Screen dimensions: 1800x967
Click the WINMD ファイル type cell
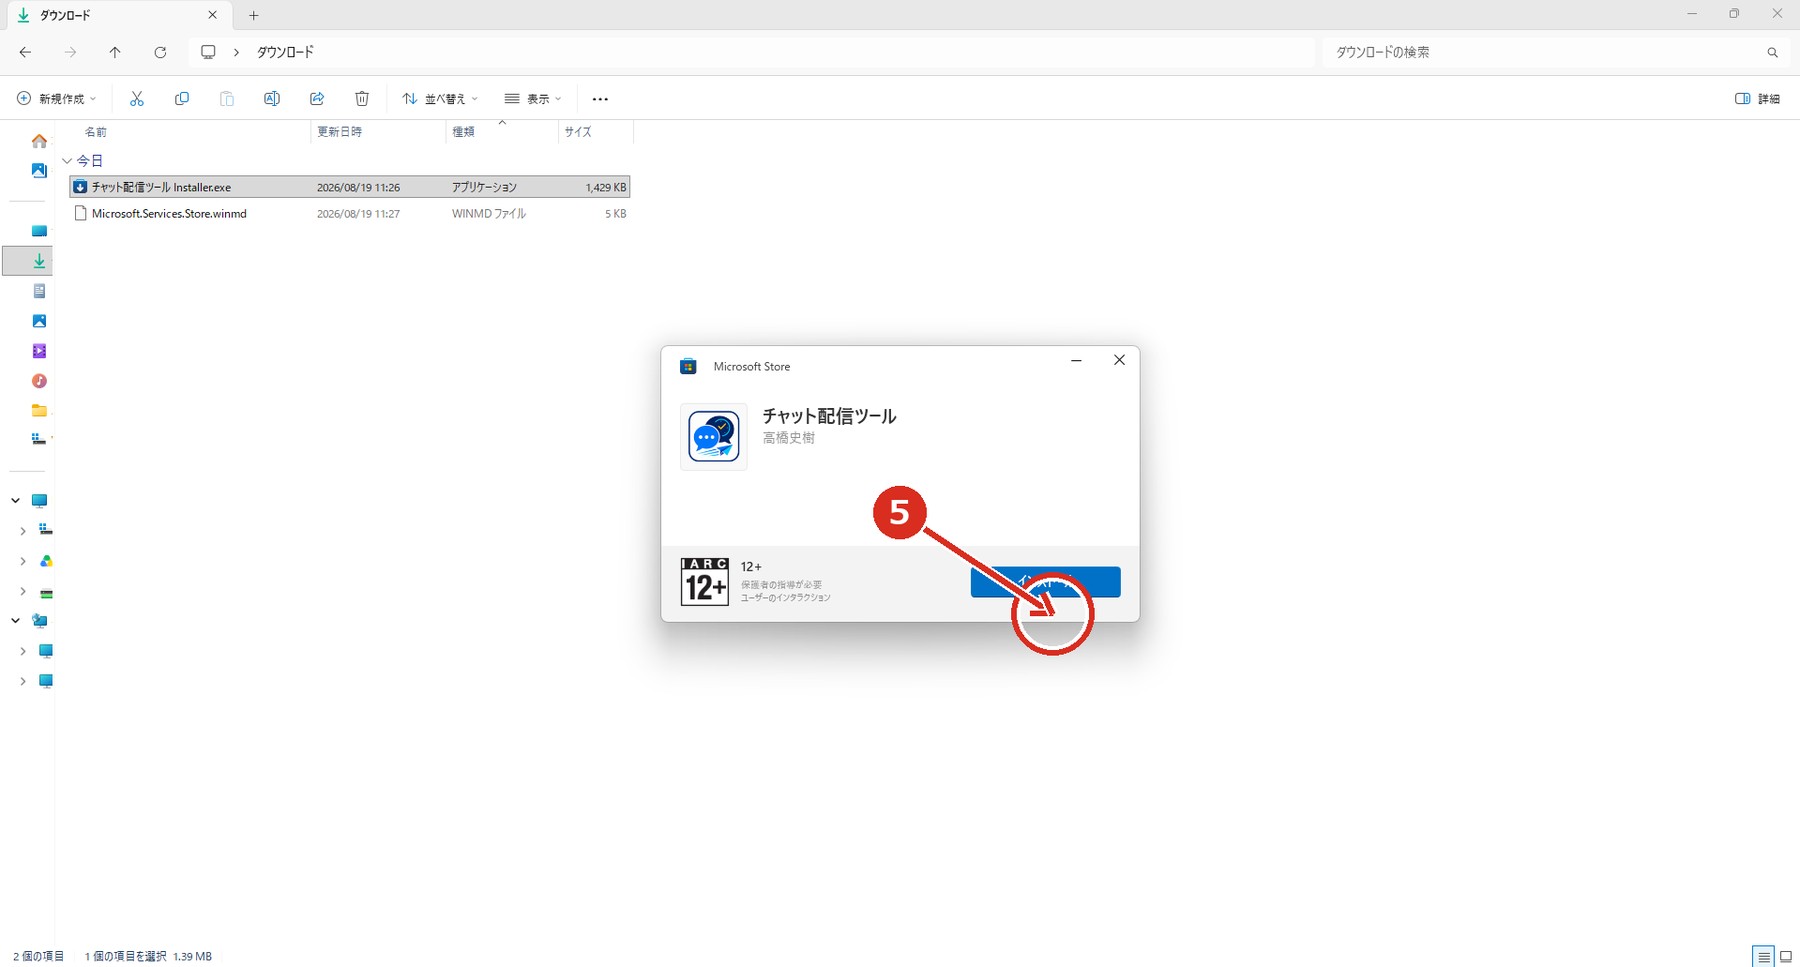pyautogui.click(x=489, y=214)
